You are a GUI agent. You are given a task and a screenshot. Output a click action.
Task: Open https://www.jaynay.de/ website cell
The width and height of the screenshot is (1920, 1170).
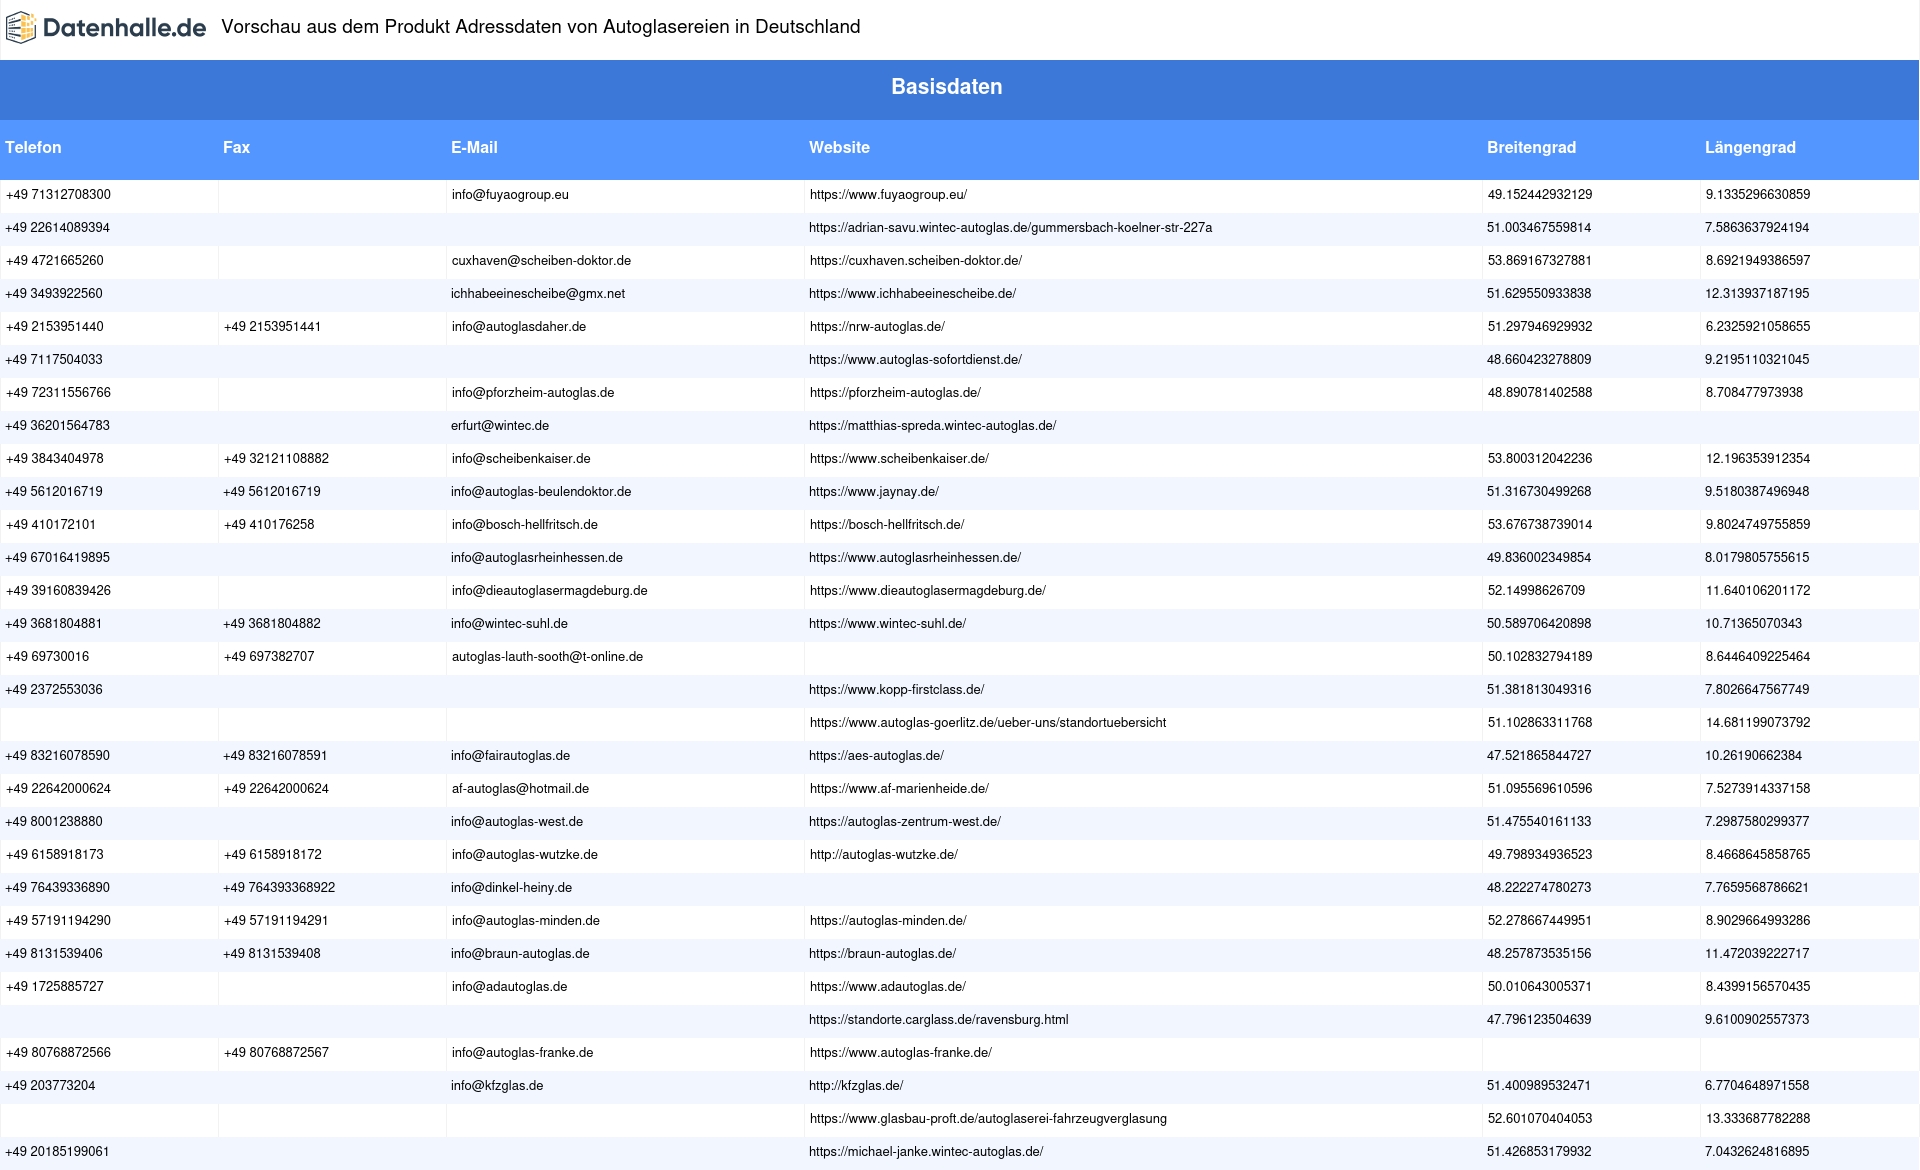click(x=874, y=492)
